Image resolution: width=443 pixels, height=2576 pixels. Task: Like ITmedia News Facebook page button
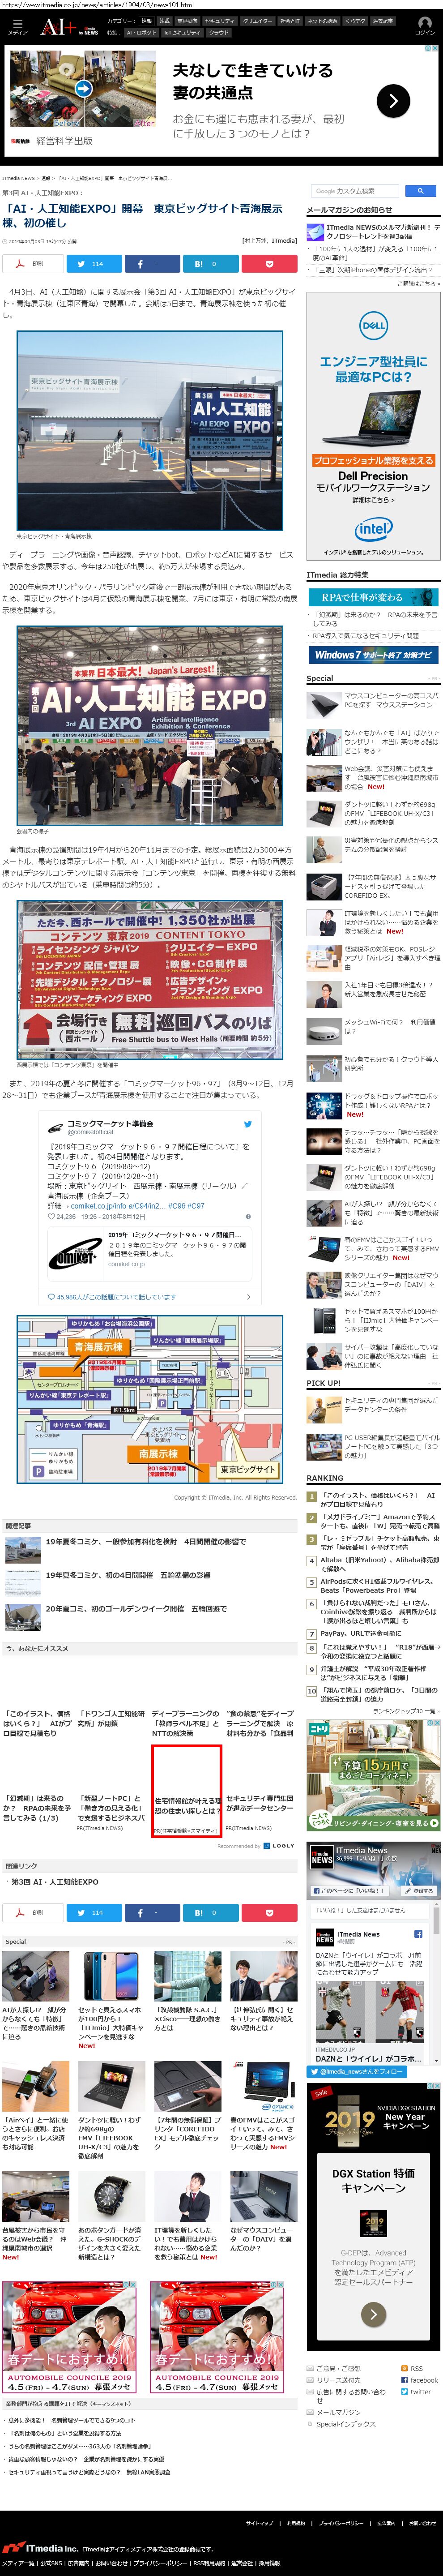[350, 1890]
